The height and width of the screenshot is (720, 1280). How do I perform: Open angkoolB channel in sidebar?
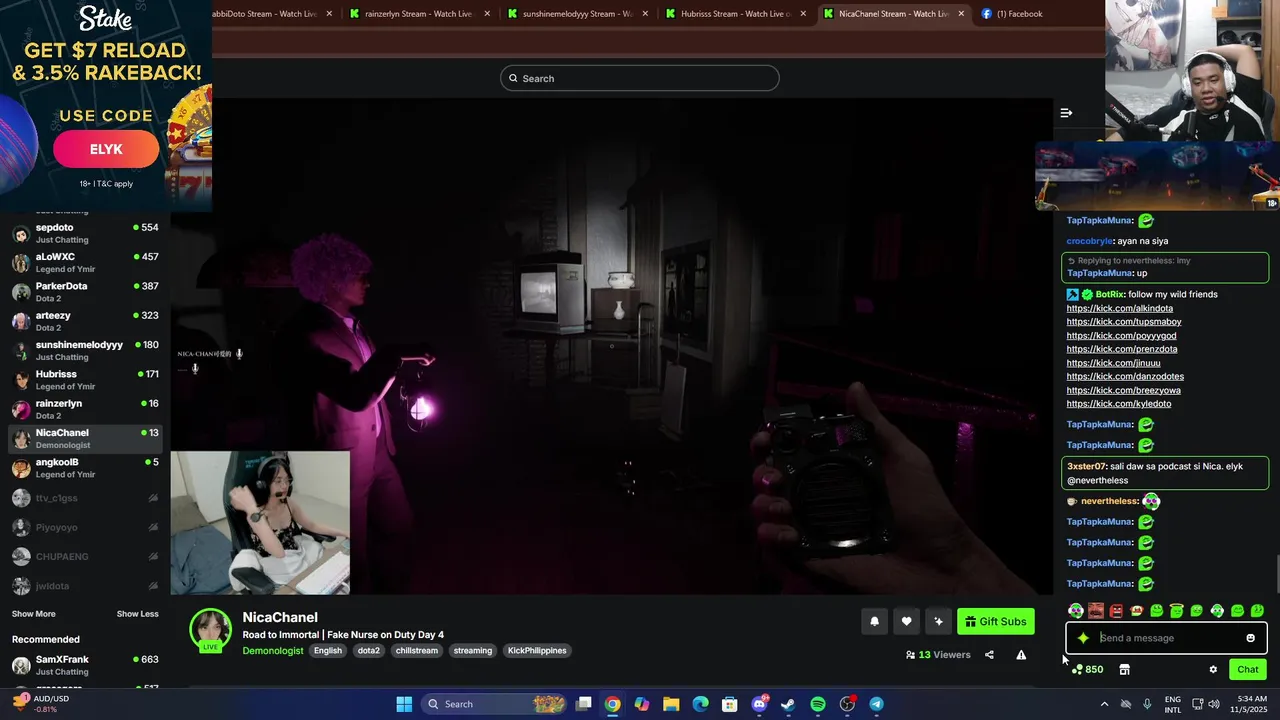pyautogui.click(x=85, y=468)
